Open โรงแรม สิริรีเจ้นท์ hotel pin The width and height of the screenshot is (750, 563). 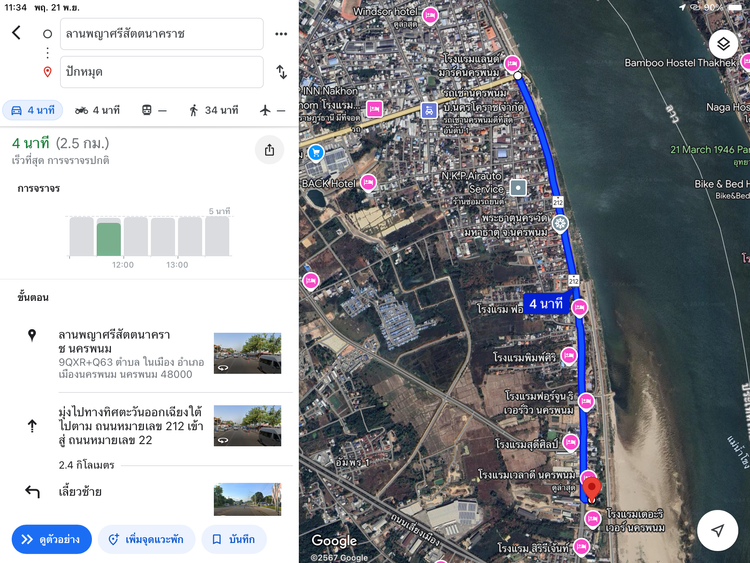tap(581, 547)
